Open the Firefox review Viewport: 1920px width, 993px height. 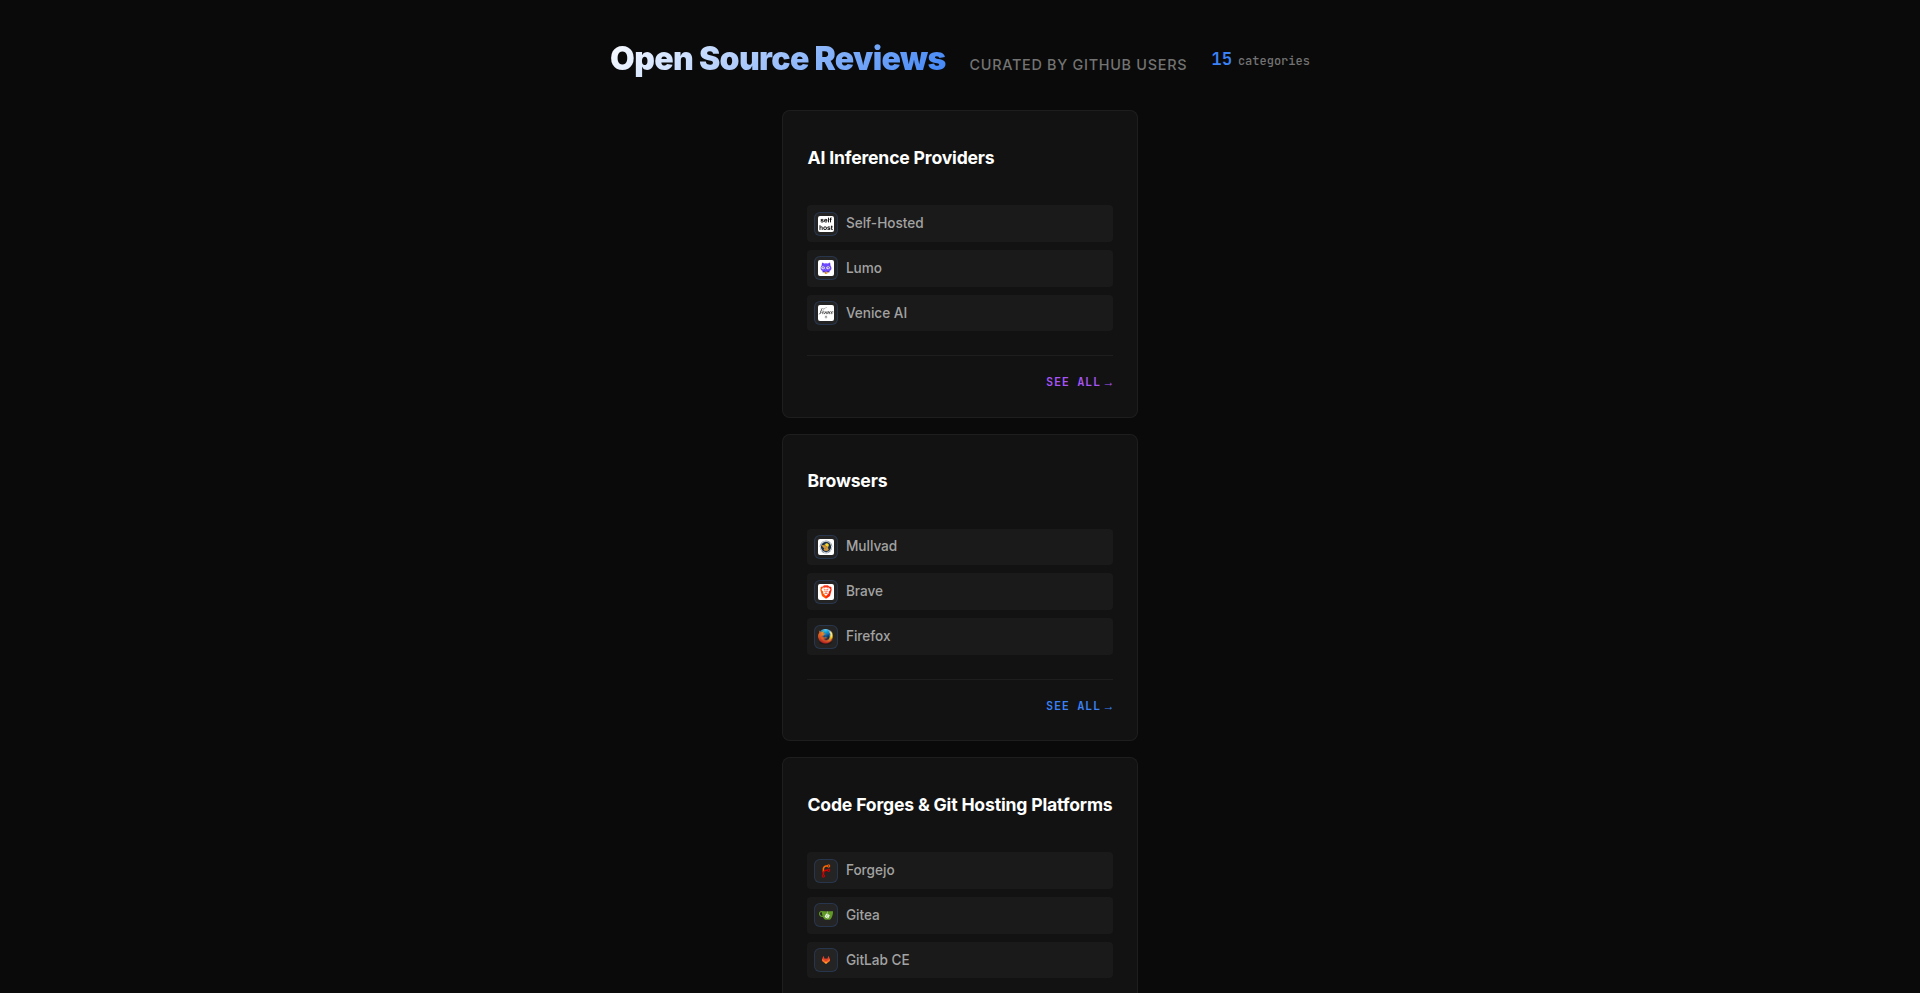[x=960, y=637]
